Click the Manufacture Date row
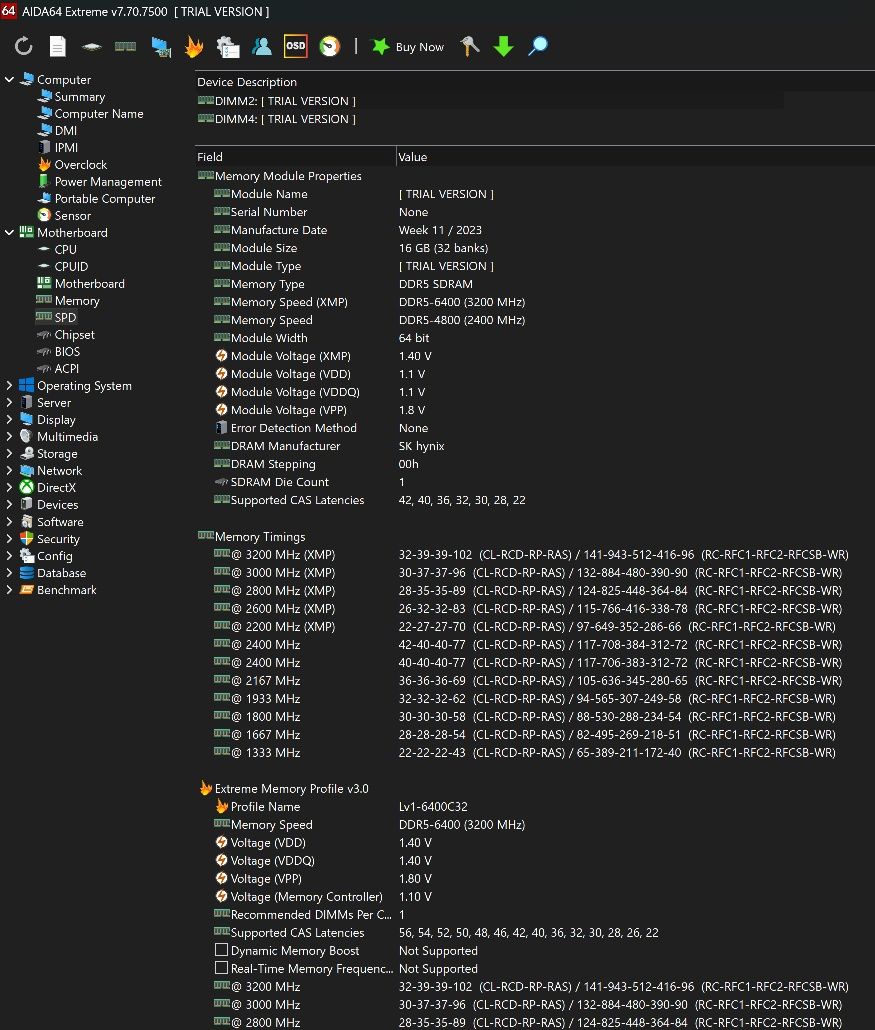Screen dimensions: 875x1030 click(x=348, y=231)
